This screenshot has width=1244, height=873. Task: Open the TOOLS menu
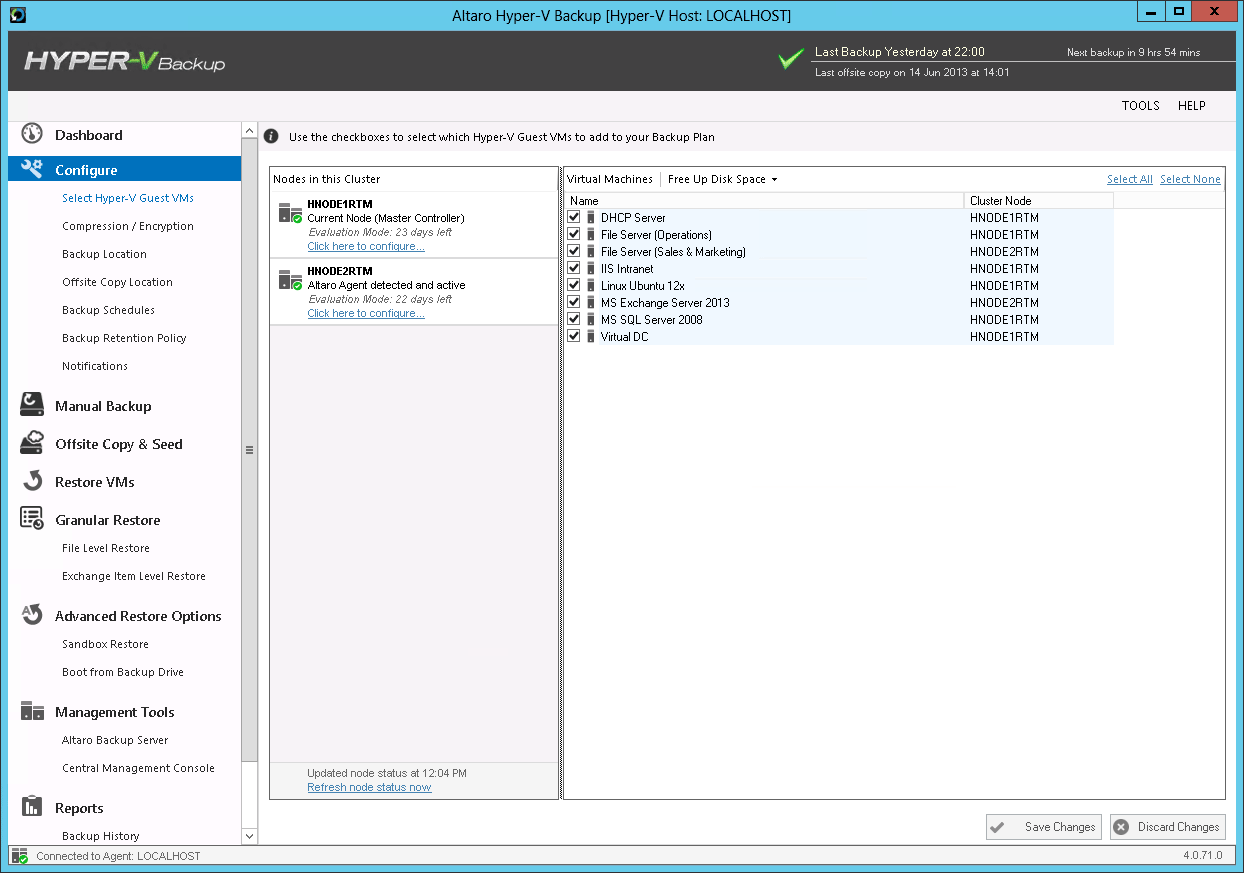1140,105
